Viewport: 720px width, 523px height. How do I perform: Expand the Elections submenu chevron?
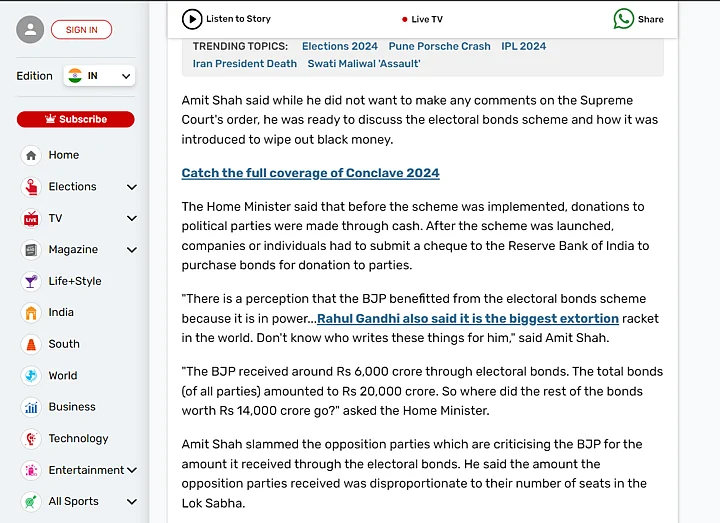[131, 187]
